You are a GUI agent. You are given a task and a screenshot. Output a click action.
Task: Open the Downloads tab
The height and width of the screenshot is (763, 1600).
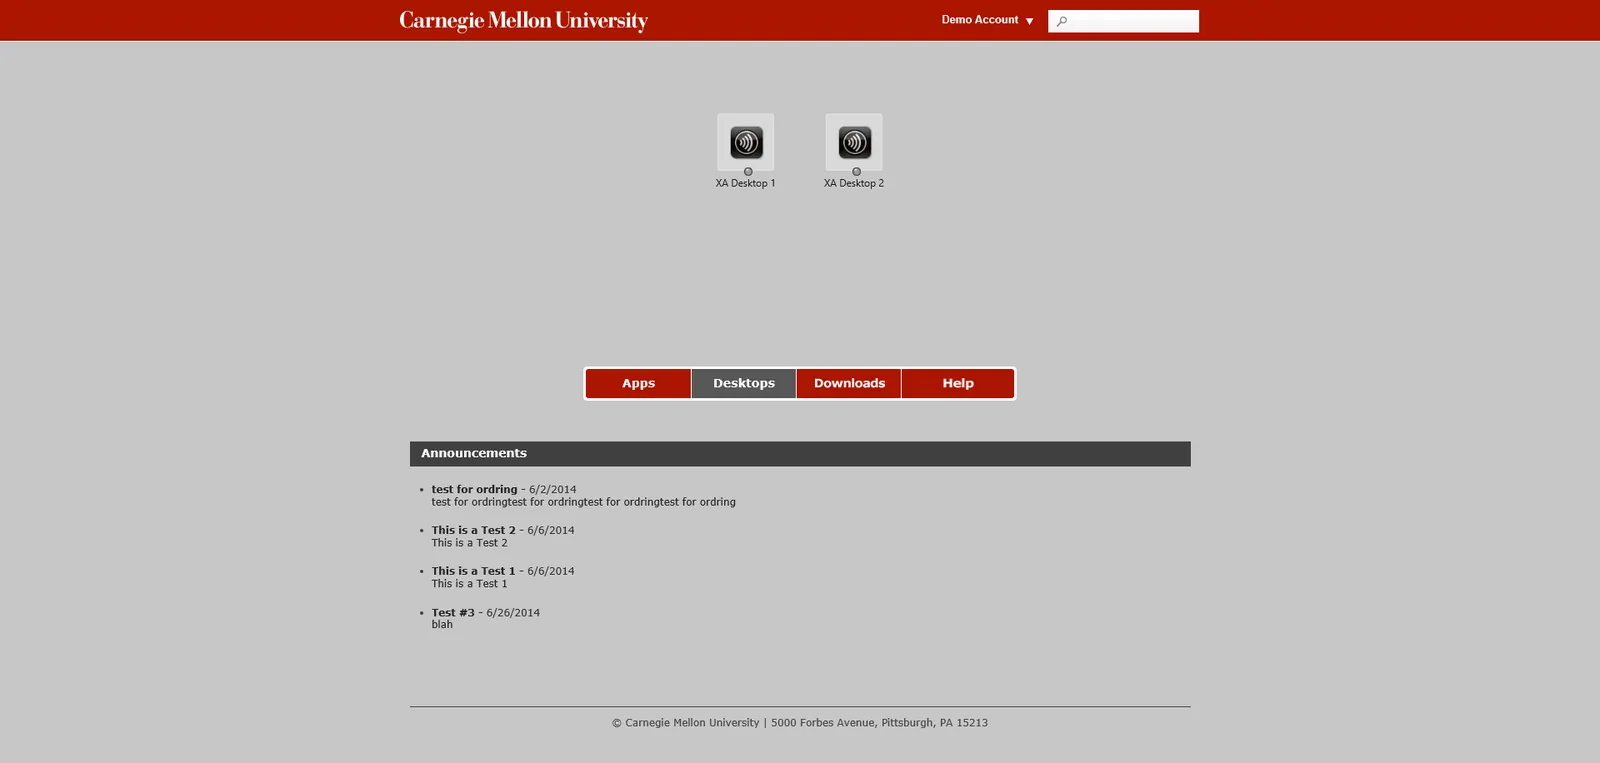pyautogui.click(x=849, y=383)
